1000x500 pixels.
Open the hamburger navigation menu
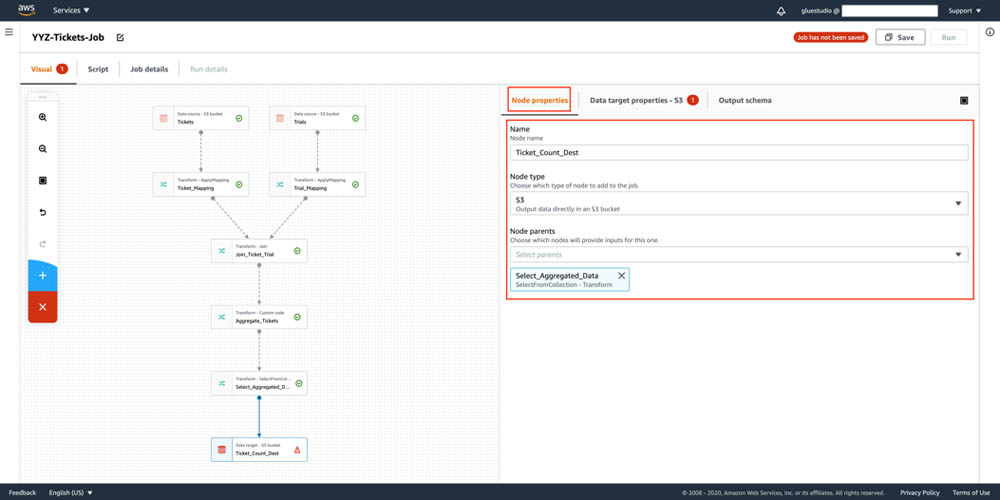tap(9, 31)
